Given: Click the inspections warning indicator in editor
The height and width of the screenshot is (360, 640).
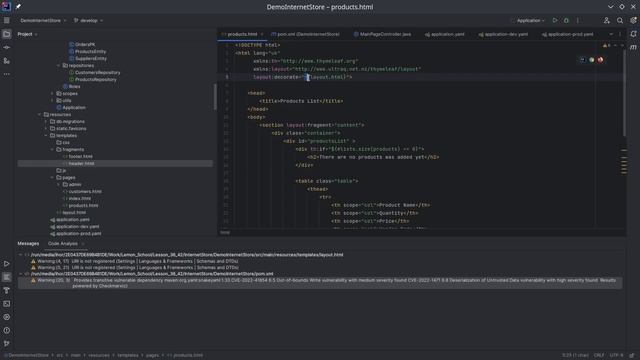Looking at the screenshot, I should pyautogui.click(x=607, y=46).
